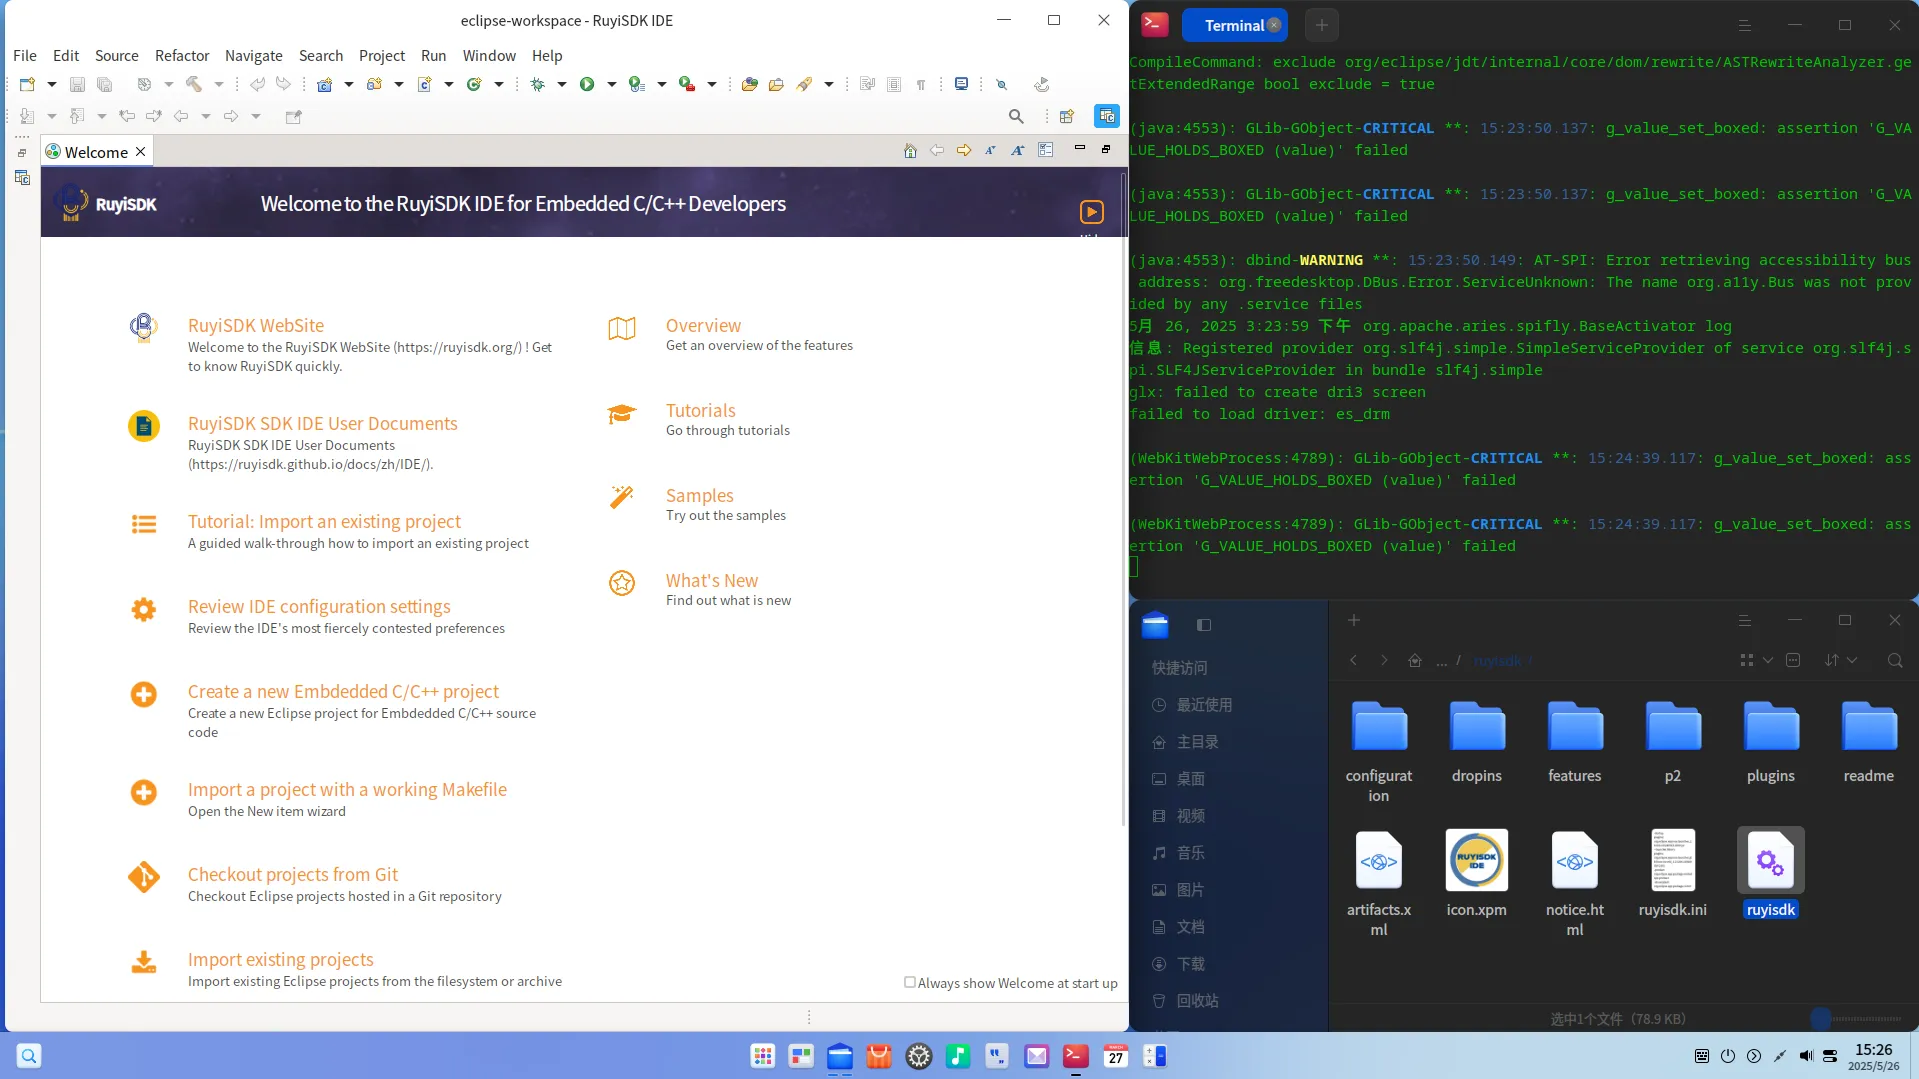Switch to the Terminal tab
The width and height of the screenshot is (1919, 1079).
pyautogui.click(x=1233, y=24)
